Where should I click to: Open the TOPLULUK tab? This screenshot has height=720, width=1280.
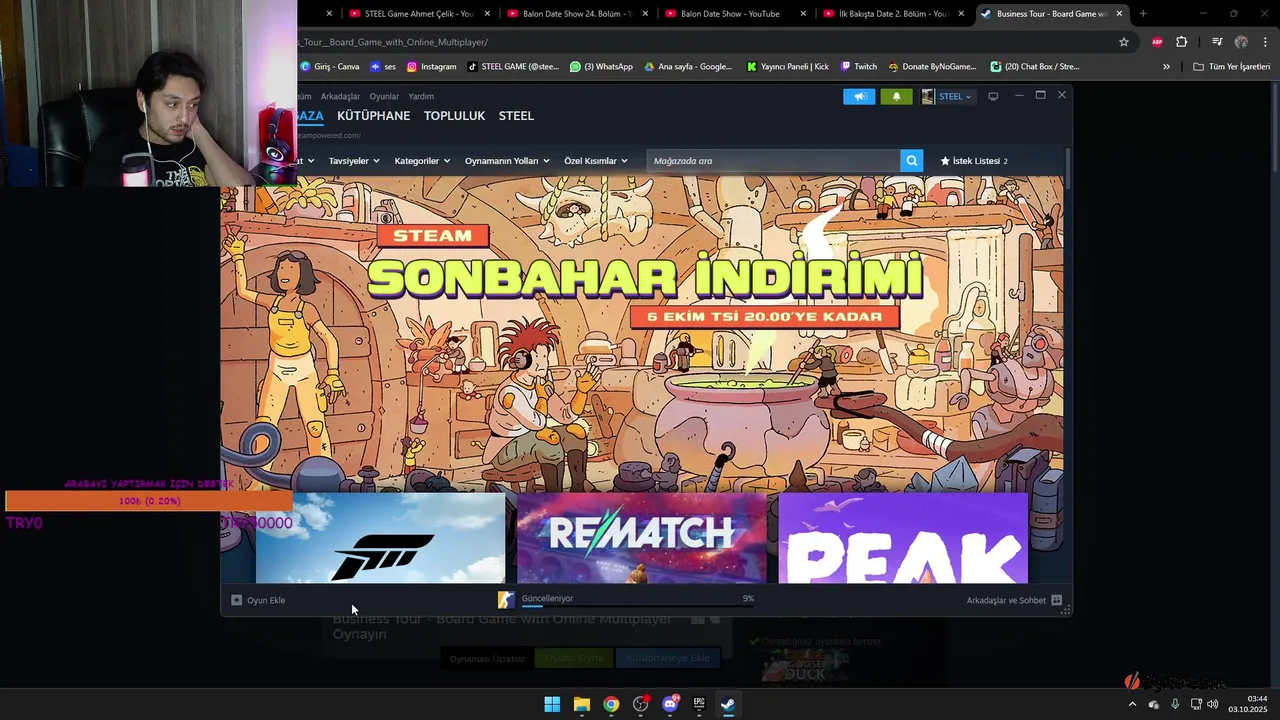(x=454, y=116)
